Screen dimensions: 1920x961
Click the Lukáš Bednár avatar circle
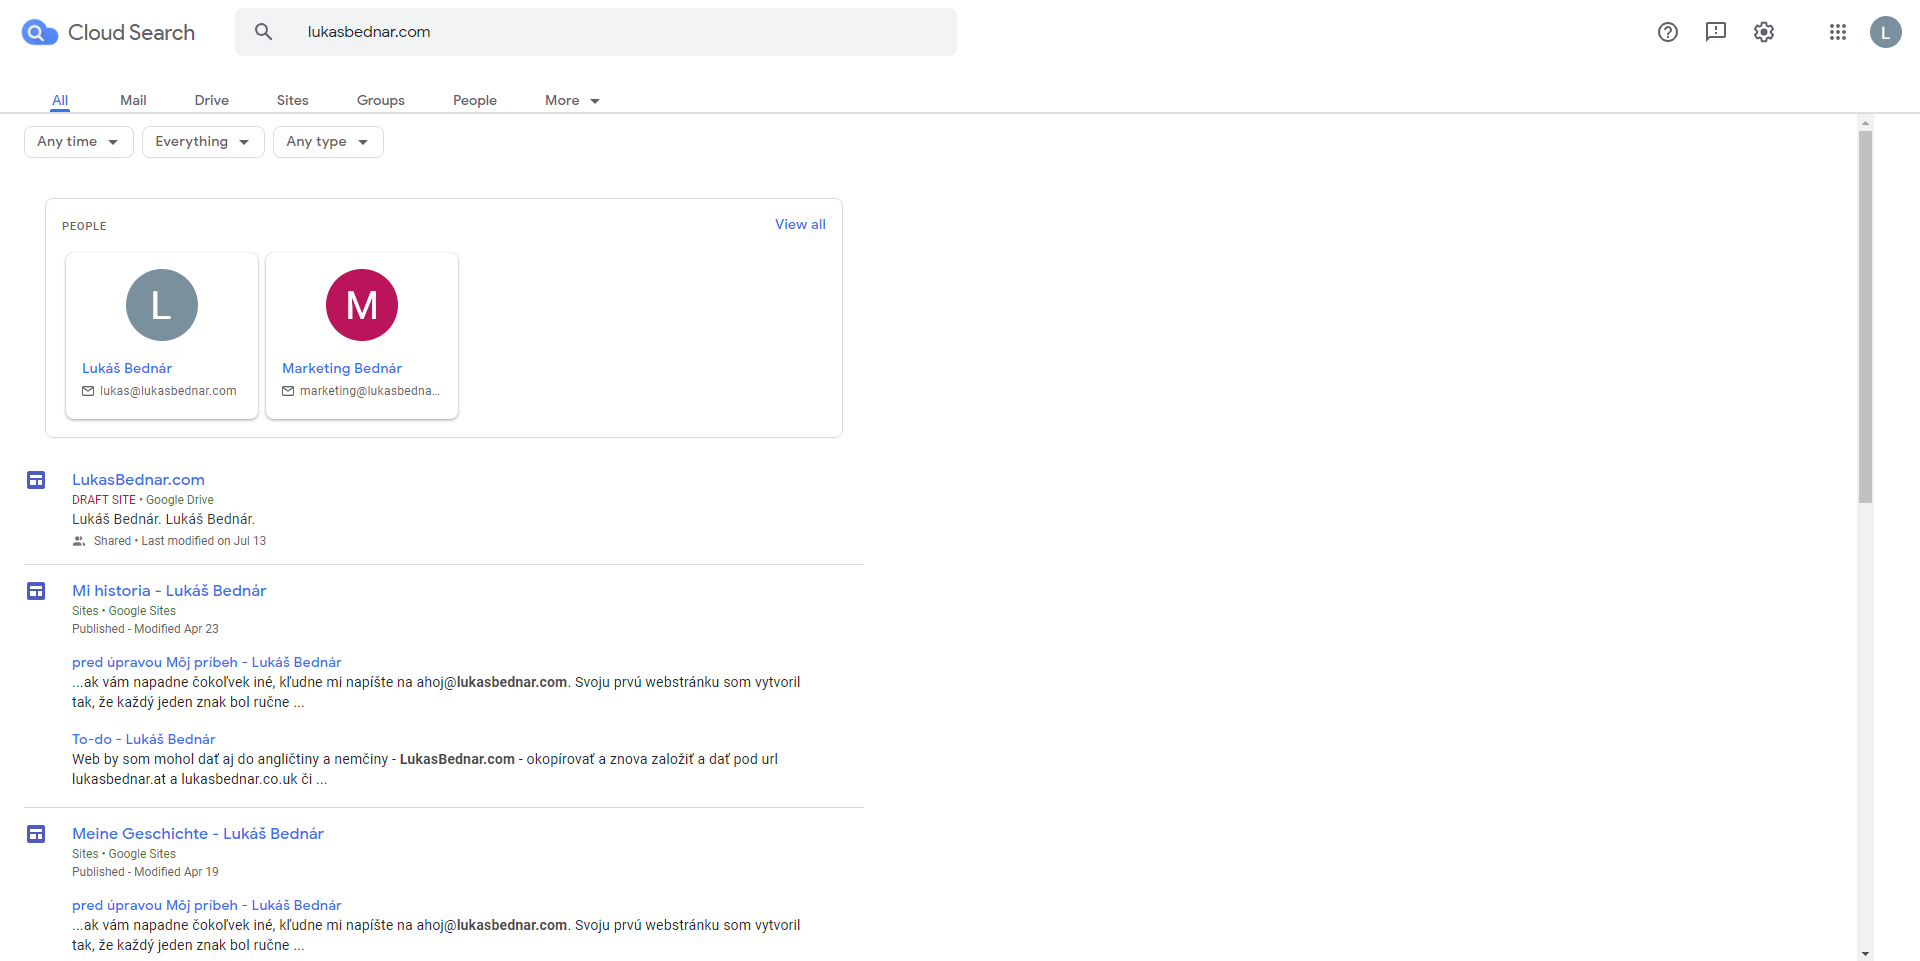pyautogui.click(x=162, y=305)
